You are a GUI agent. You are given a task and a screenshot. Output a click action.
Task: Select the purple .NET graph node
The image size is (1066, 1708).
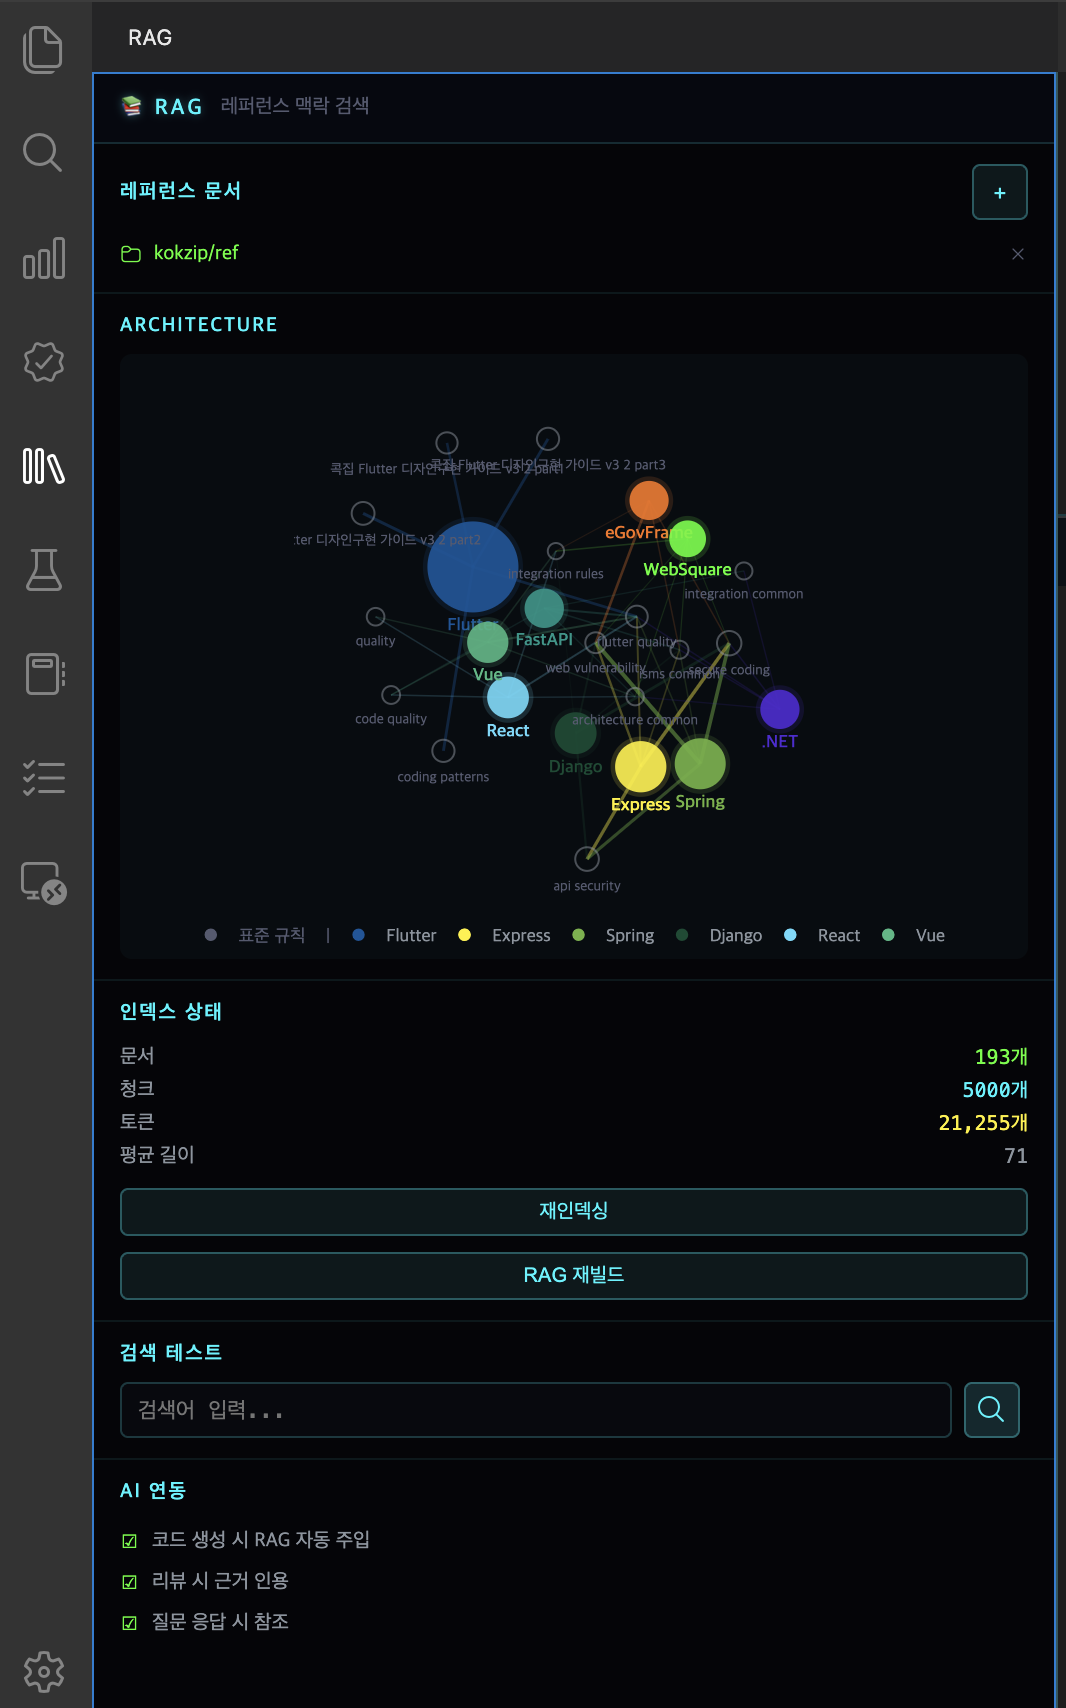pos(780,709)
